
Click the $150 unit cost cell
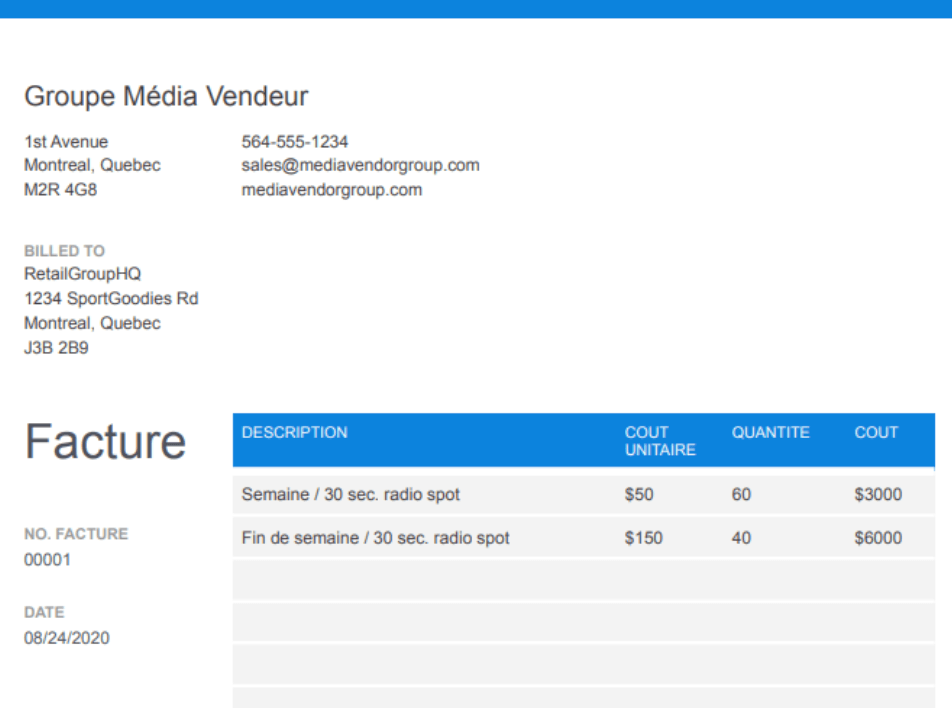tap(643, 538)
